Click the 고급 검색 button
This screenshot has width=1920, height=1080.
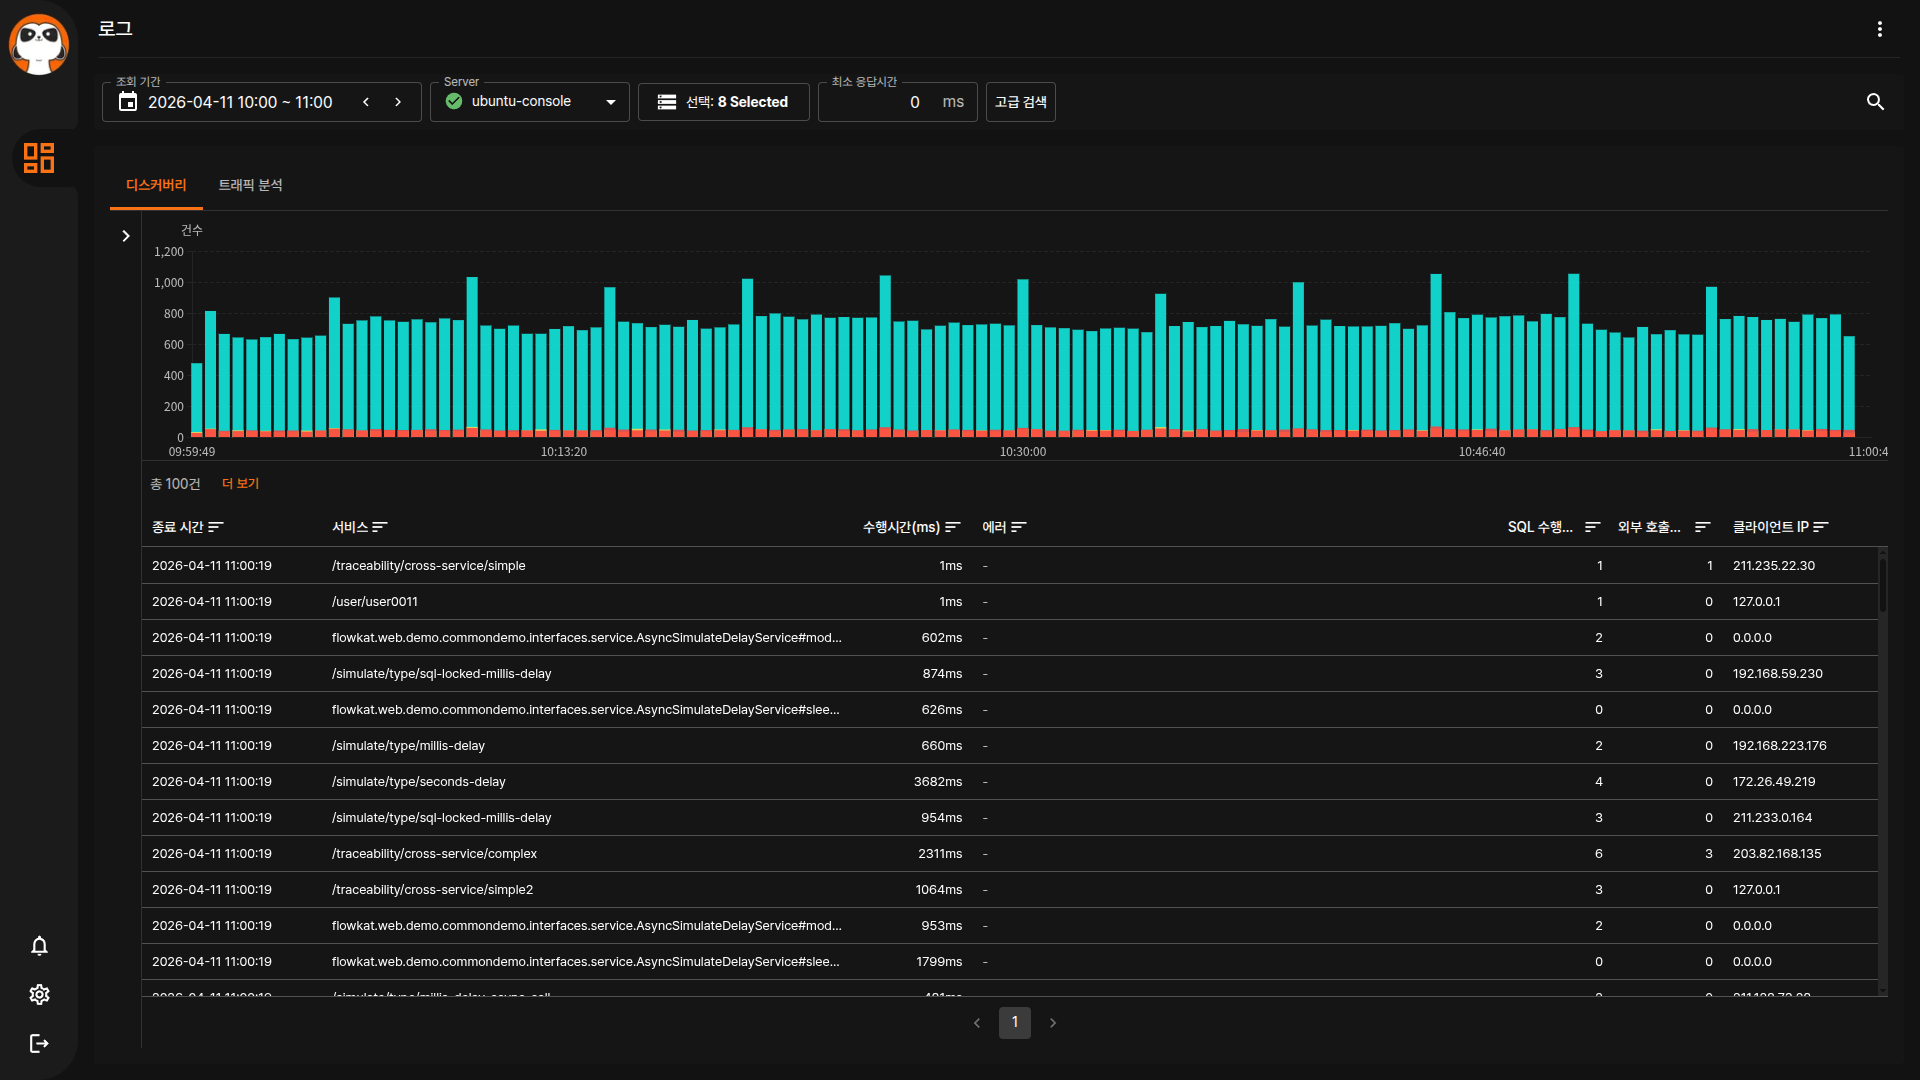click(x=1020, y=102)
